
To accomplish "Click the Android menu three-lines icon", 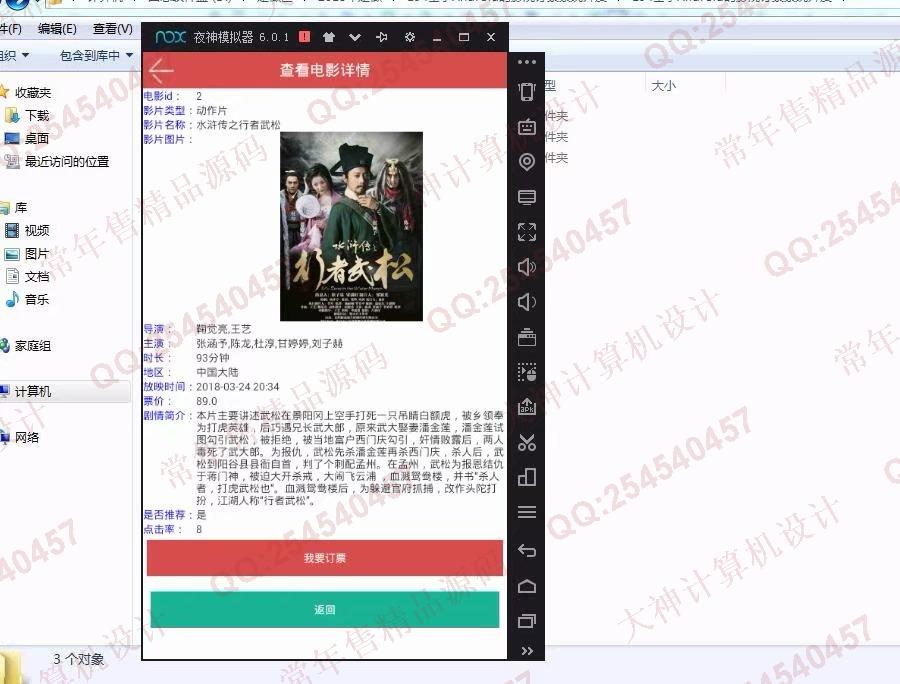I will [x=526, y=512].
